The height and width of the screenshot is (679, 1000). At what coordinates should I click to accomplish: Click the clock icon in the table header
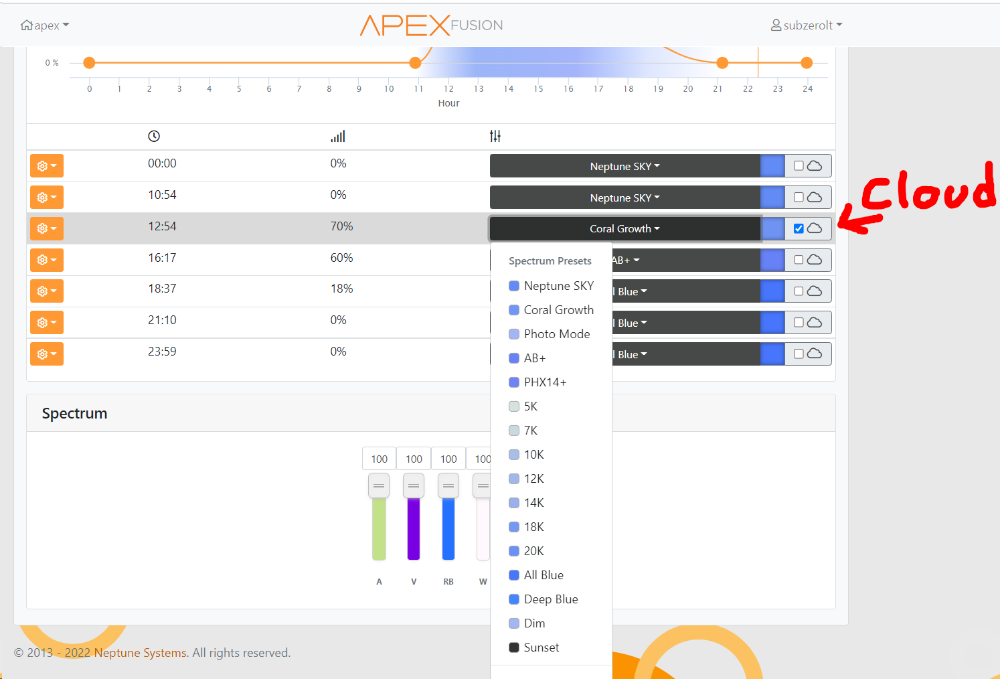[x=154, y=136]
